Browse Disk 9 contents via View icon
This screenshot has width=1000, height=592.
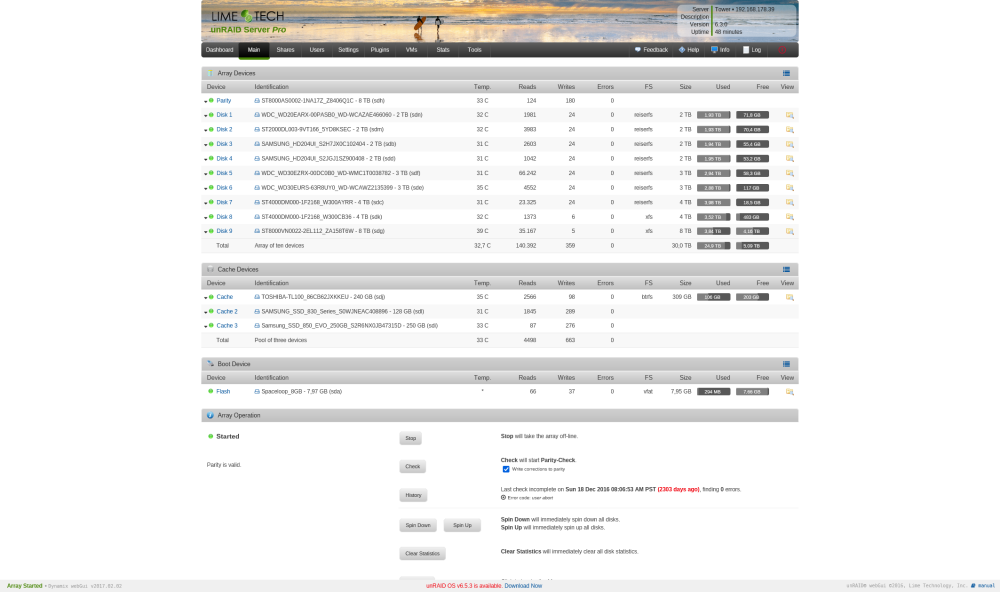790,232
